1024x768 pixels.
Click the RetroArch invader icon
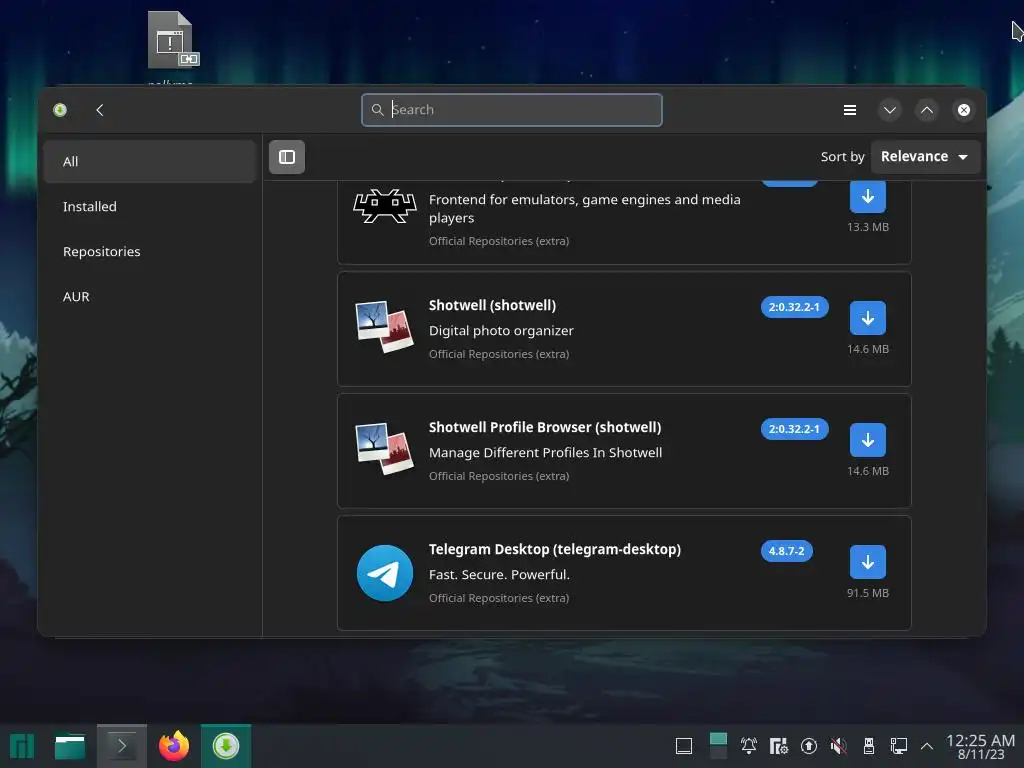coord(385,206)
